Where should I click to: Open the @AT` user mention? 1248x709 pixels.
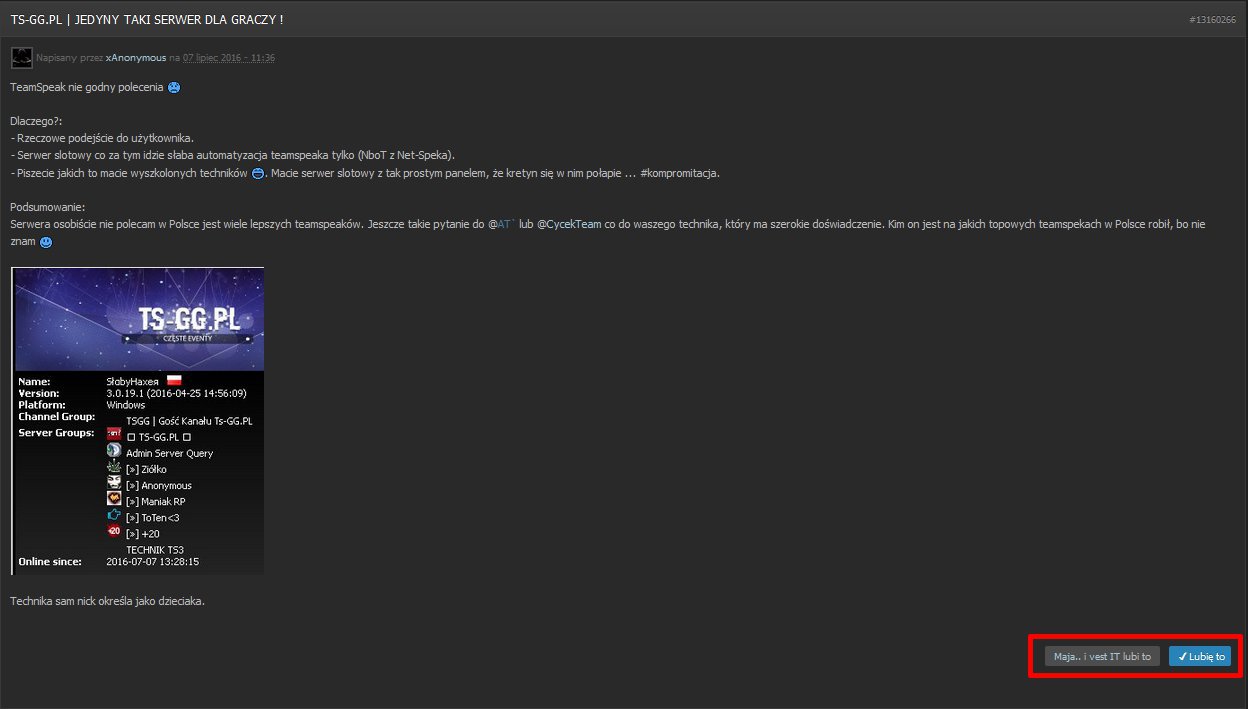tap(501, 225)
